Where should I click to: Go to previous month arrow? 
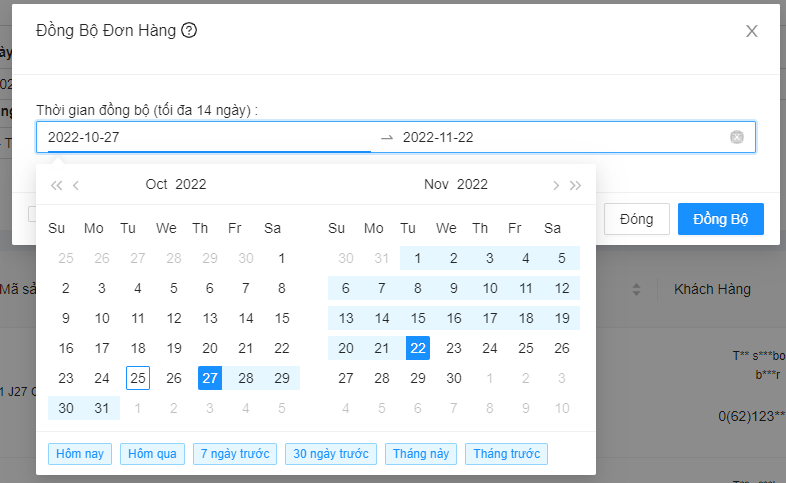click(x=76, y=185)
